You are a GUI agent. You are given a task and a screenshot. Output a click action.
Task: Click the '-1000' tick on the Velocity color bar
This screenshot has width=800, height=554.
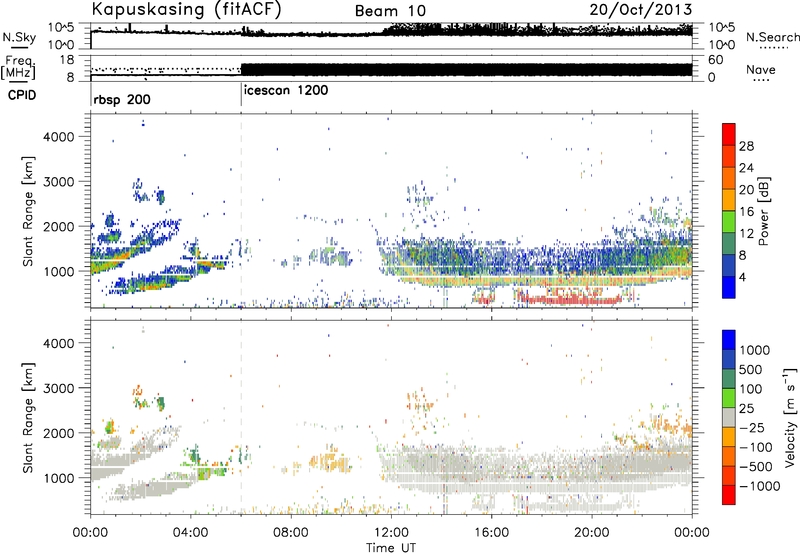coord(759,486)
